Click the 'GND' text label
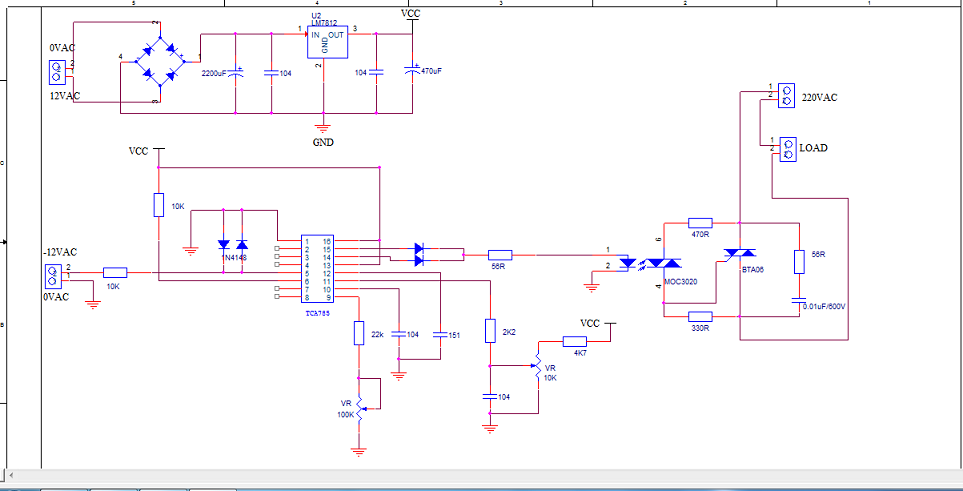 pos(323,143)
